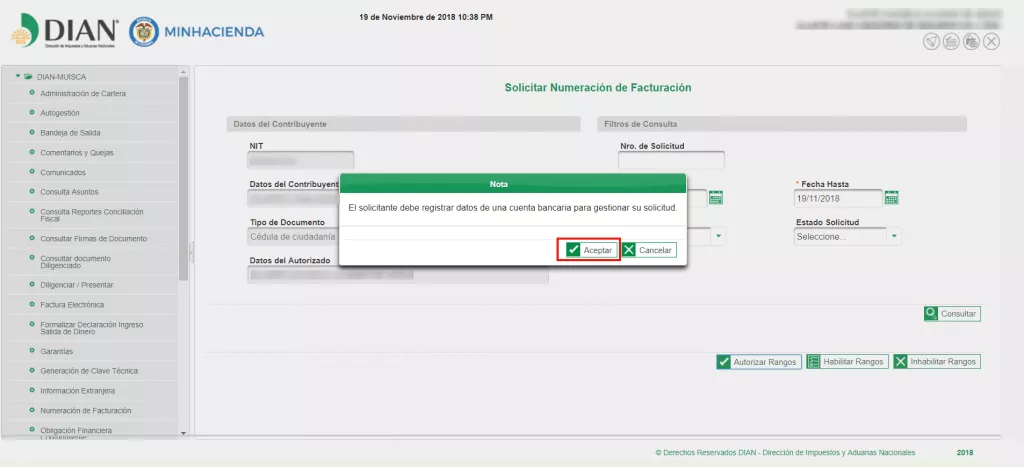
Task: Open the Fecha Hasta calendar picker
Action: [892, 198]
